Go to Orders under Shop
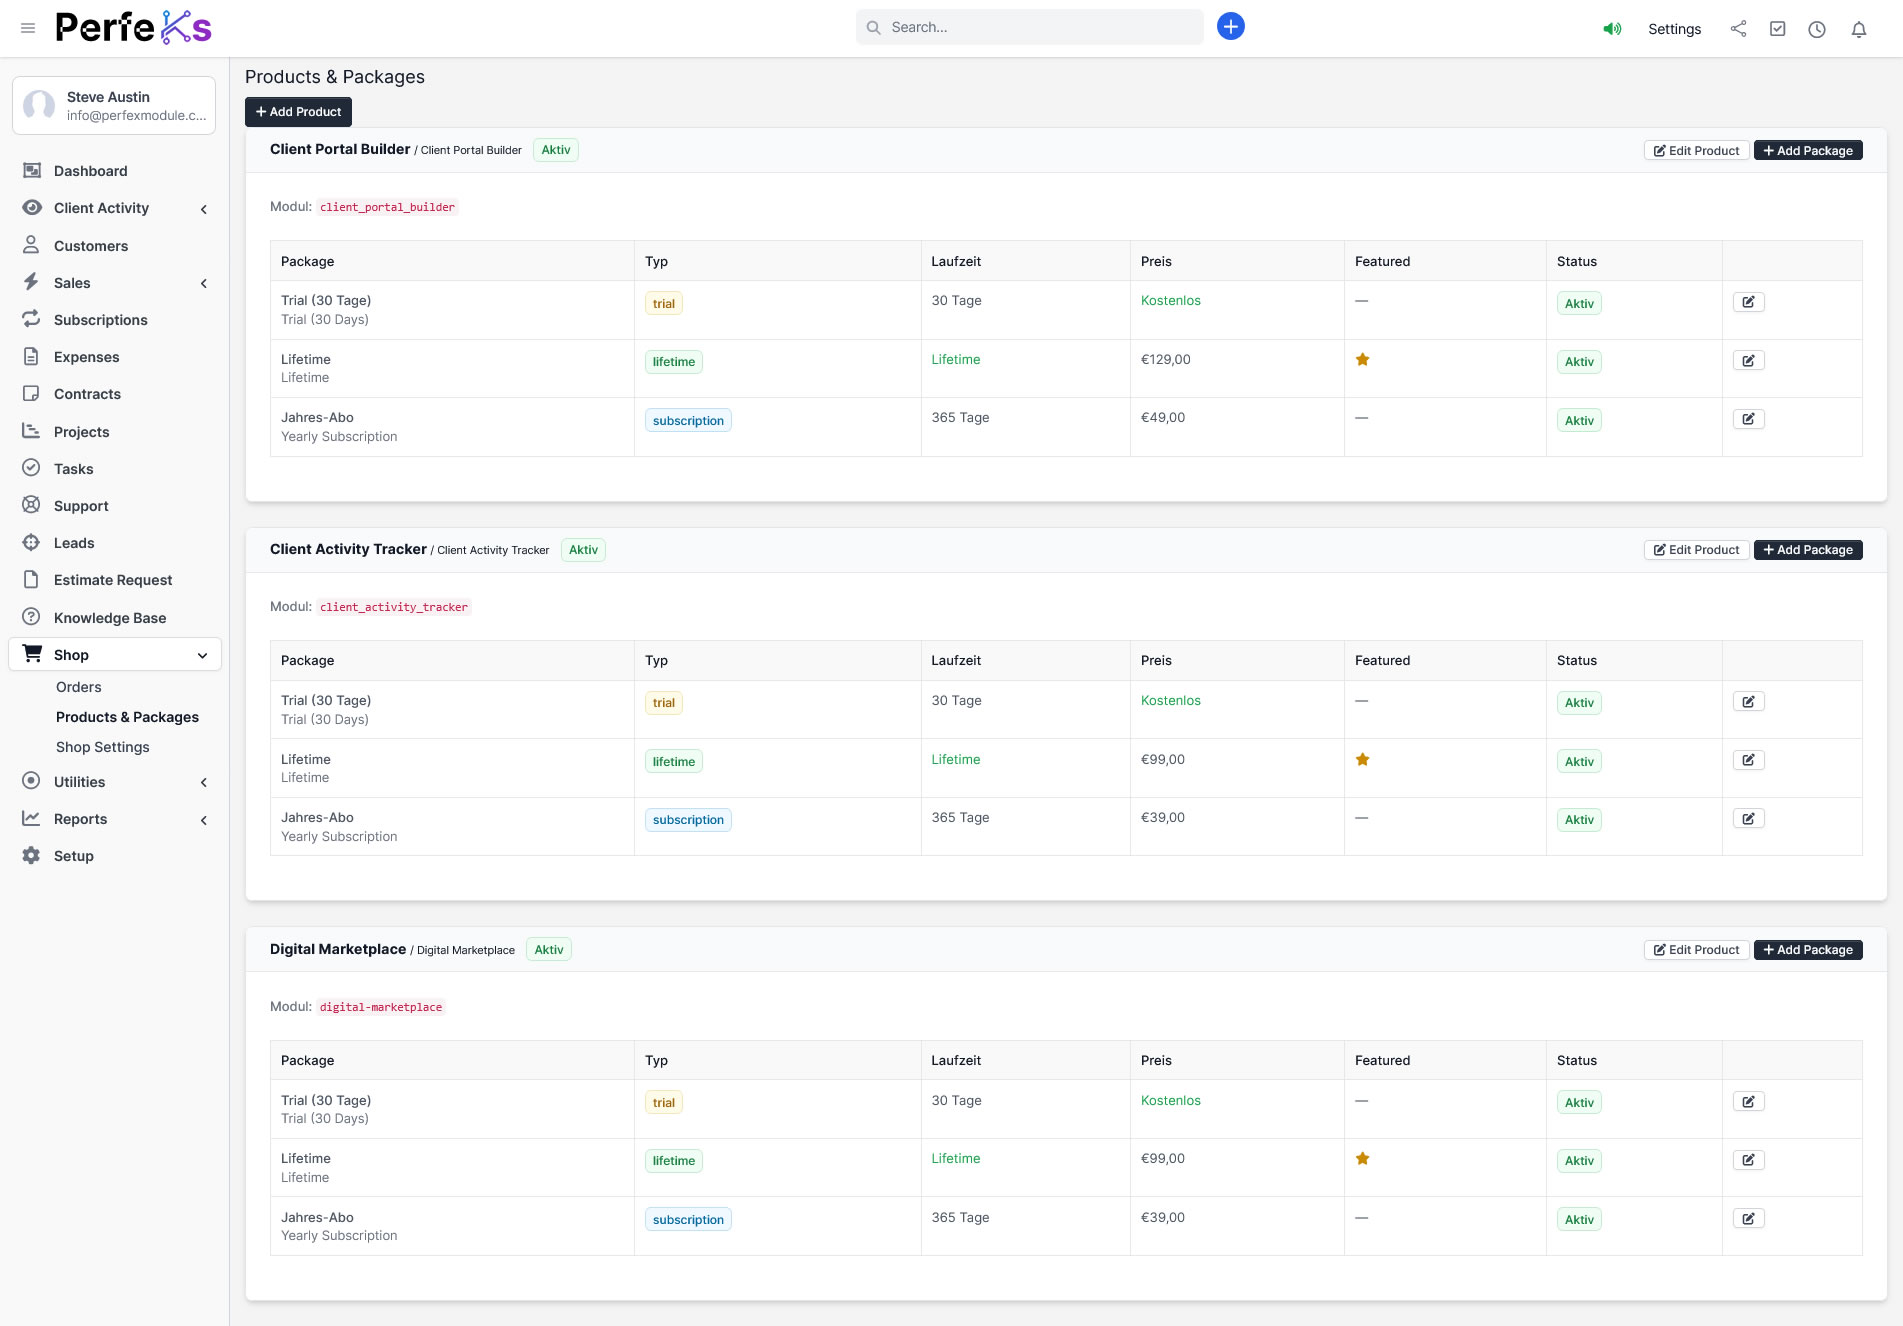 [x=78, y=687]
